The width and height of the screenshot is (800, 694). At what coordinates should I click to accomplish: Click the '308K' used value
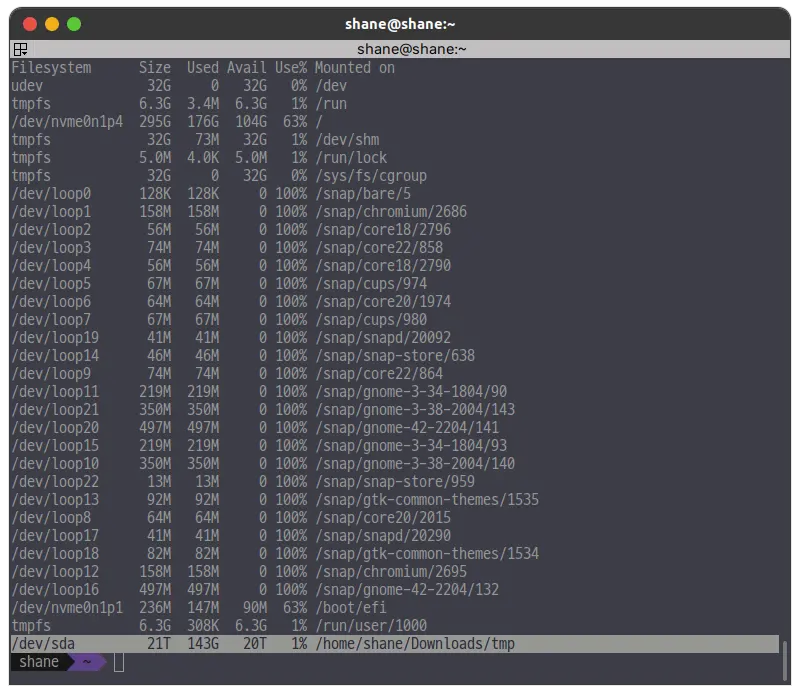pos(203,625)
